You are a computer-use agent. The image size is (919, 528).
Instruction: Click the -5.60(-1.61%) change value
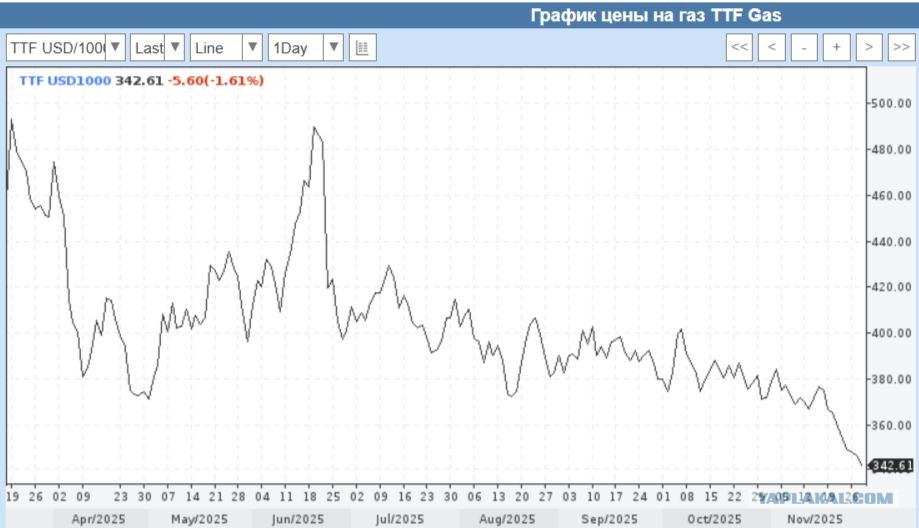click(x=216, y=80)
